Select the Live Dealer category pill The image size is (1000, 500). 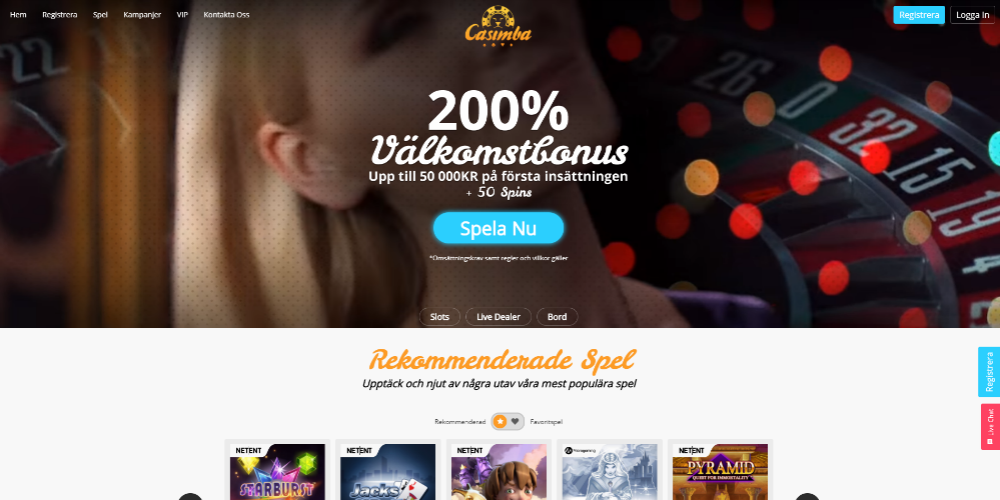pyautogui.click(x=498, y=317)
